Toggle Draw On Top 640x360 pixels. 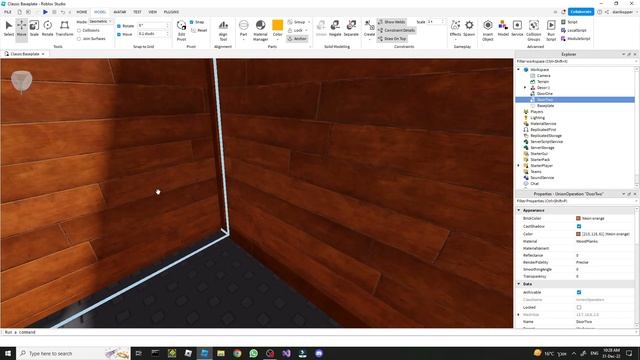click(392, 38)
